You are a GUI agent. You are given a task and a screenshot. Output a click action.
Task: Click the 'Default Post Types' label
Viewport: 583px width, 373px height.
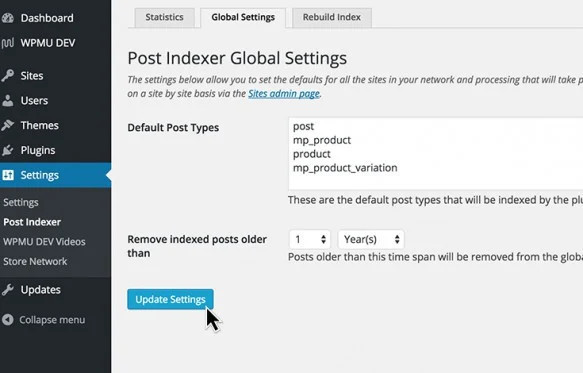173,128
